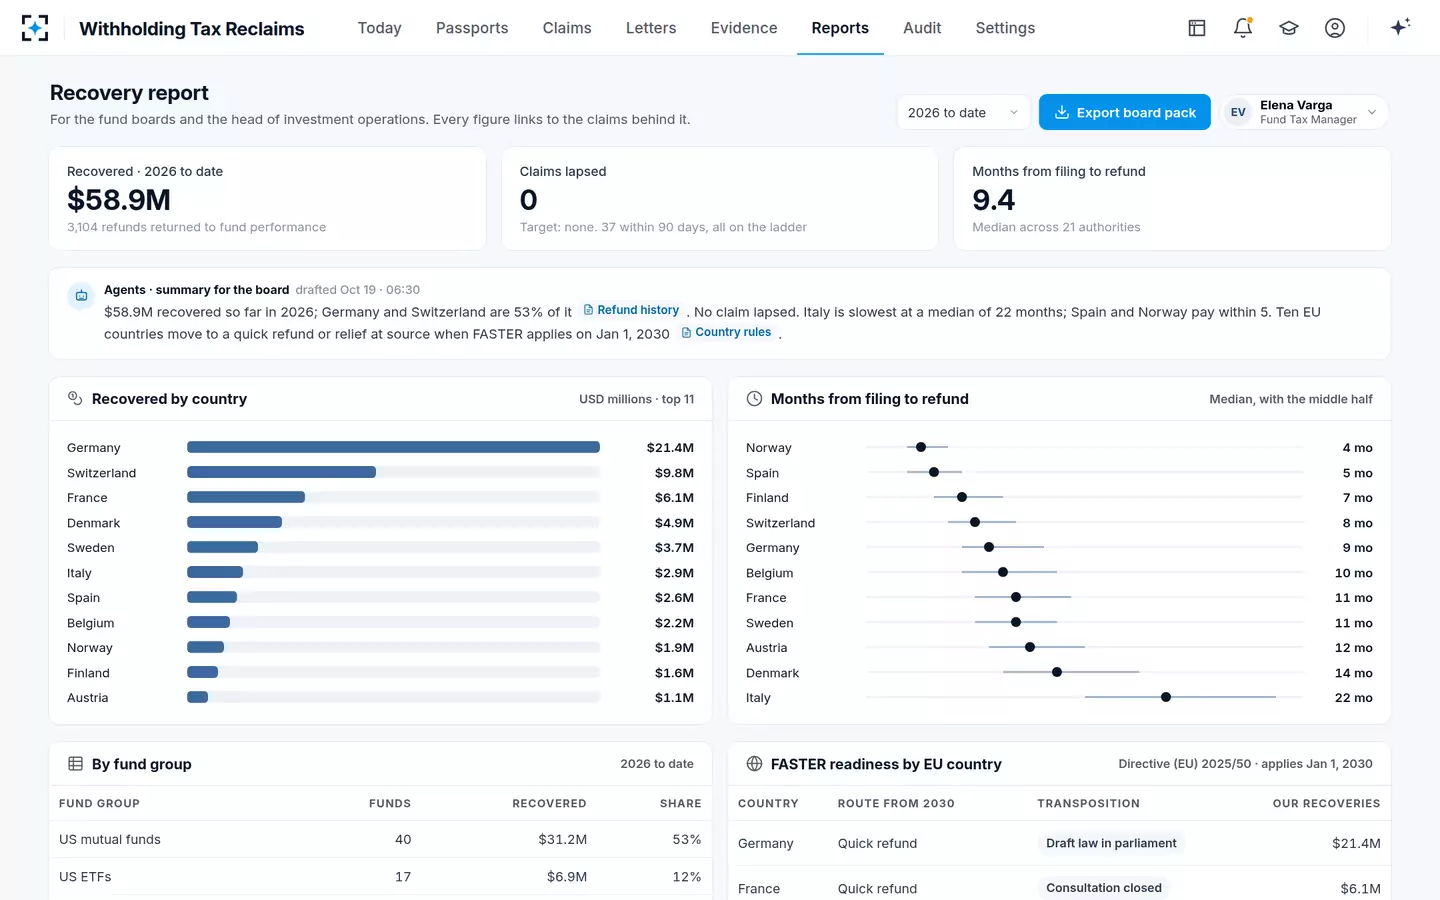Click the graduation cap learning icon
1440x900 pixels.
(x=1289, y=28)
